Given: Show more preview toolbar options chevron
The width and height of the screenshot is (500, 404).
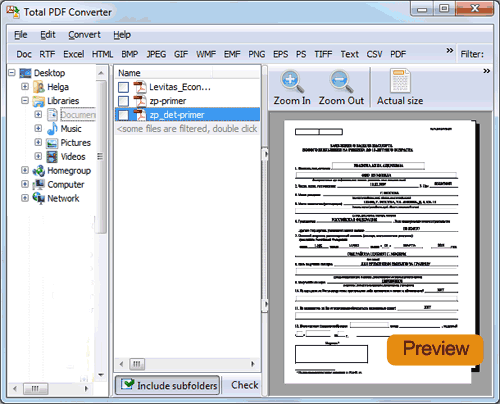Looking at the screenshot, I should click(x=486, y=71).
